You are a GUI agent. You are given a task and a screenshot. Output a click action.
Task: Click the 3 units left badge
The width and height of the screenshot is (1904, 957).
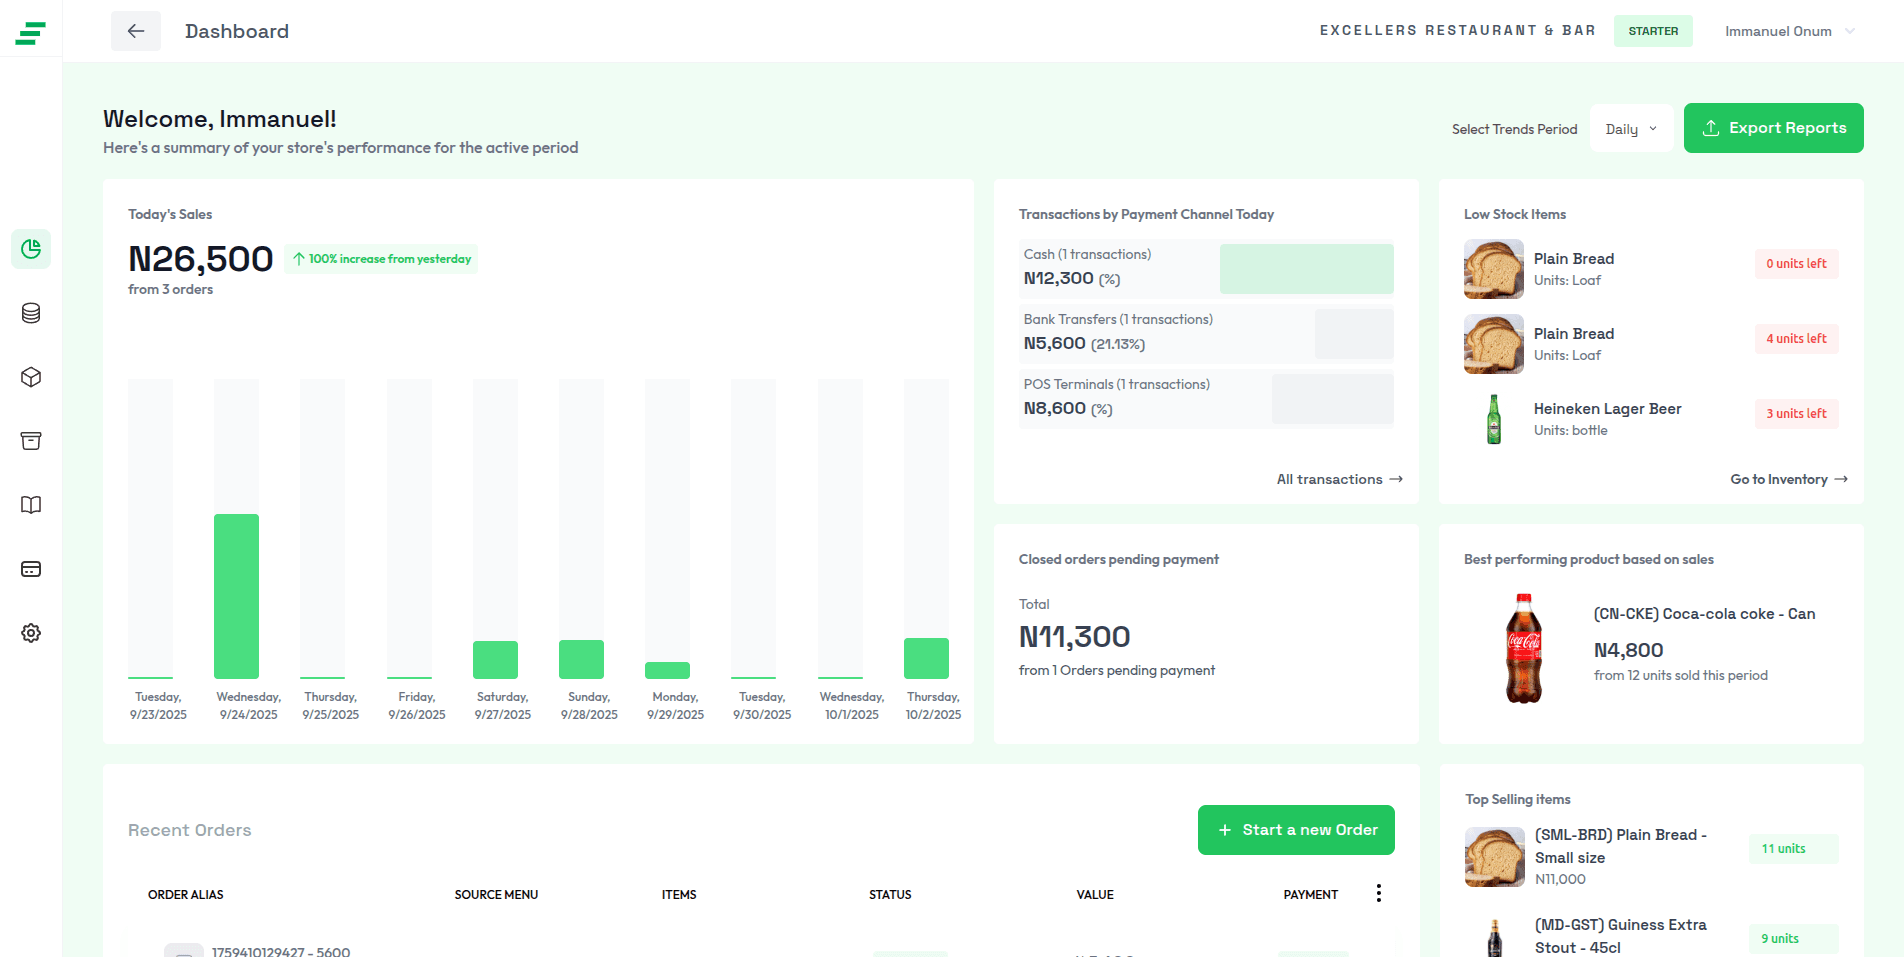1796,414
